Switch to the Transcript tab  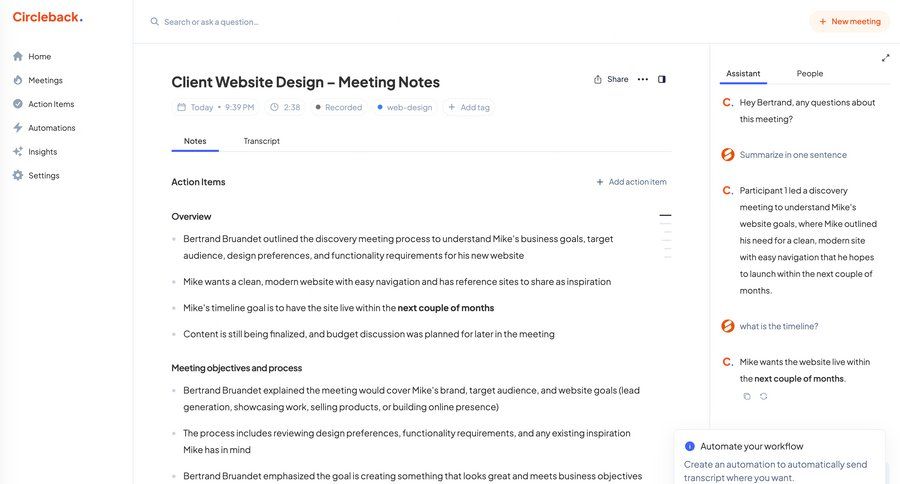261,141
